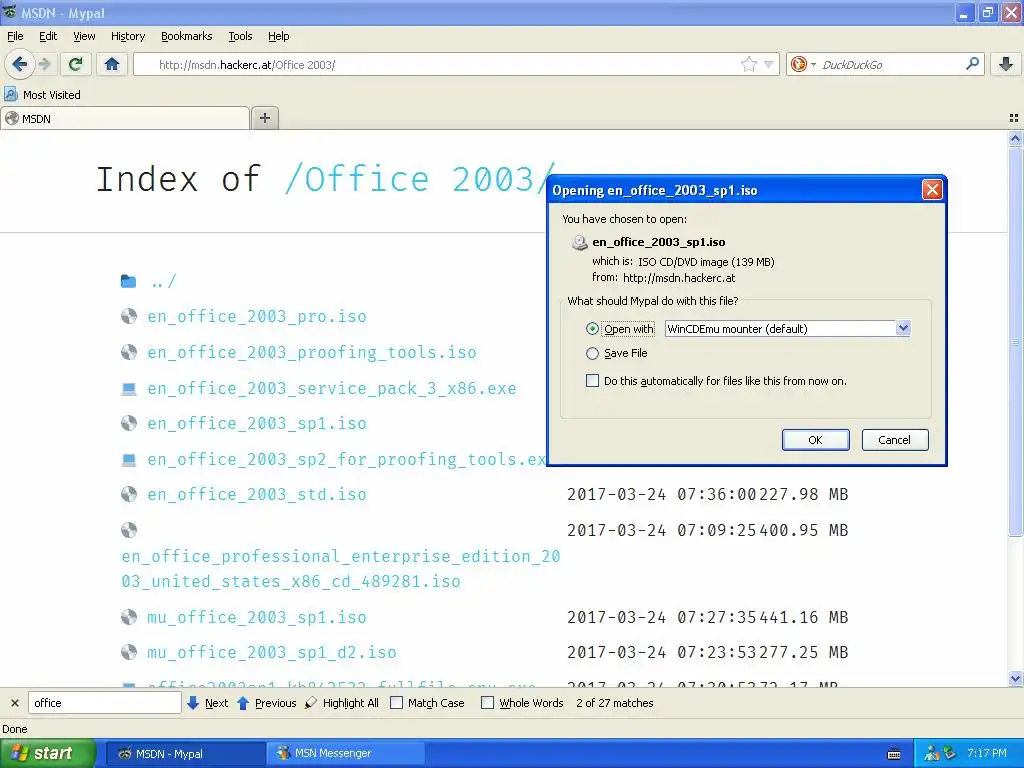1024x768 pixels.
Task: Open the History menu
Action: point(127,36)
